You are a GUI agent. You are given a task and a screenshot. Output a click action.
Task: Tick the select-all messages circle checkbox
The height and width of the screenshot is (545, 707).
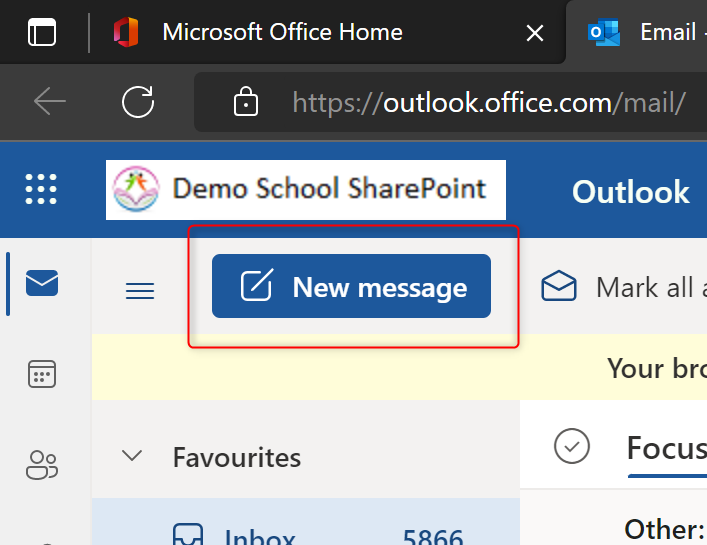click(571, 446)
